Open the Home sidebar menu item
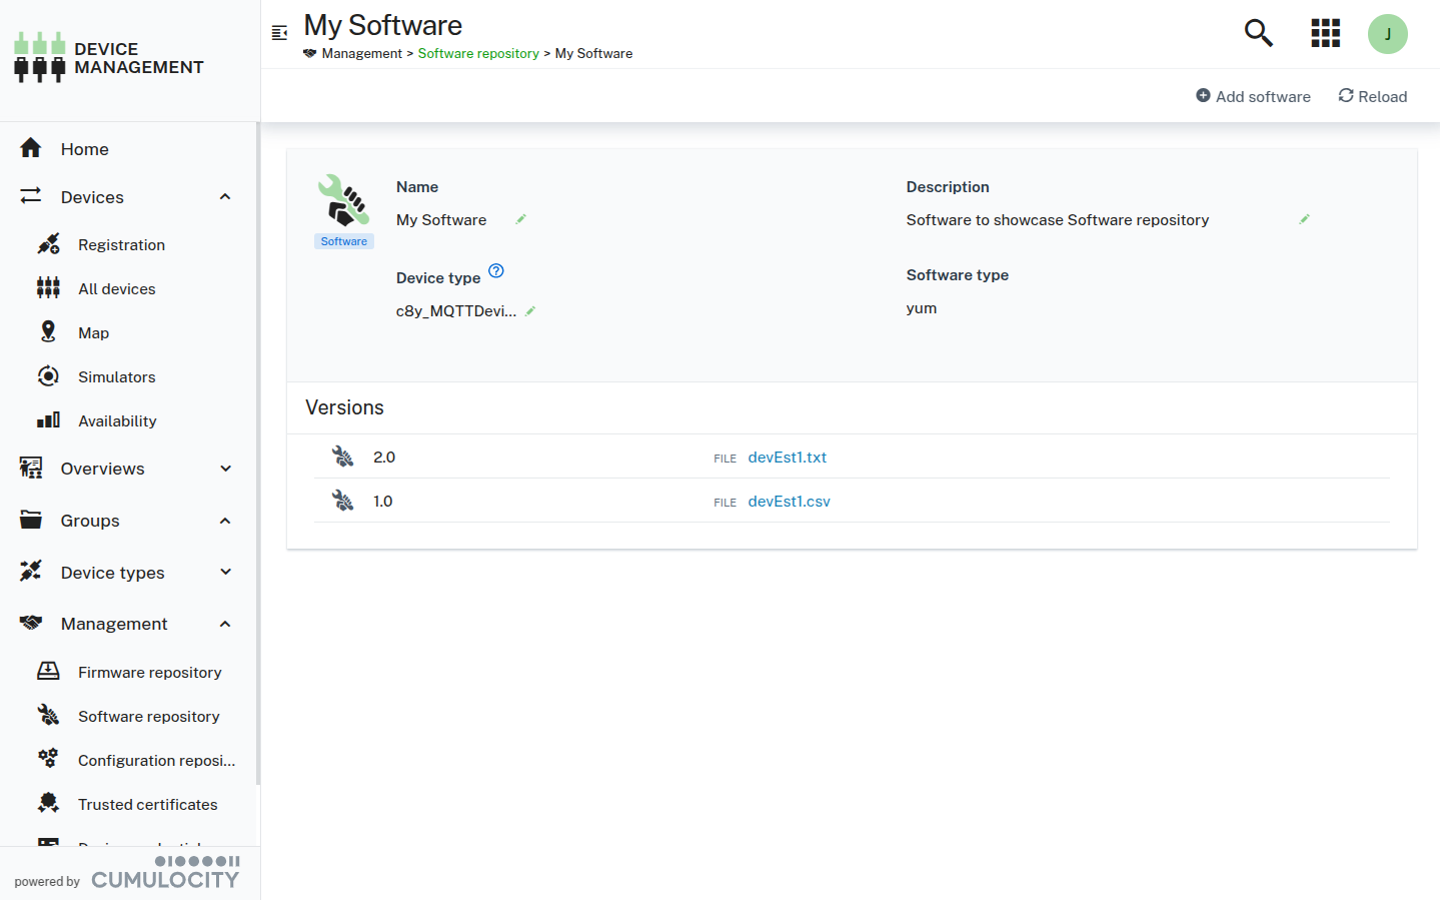The image size is (1440, 900). click(85, 148)
